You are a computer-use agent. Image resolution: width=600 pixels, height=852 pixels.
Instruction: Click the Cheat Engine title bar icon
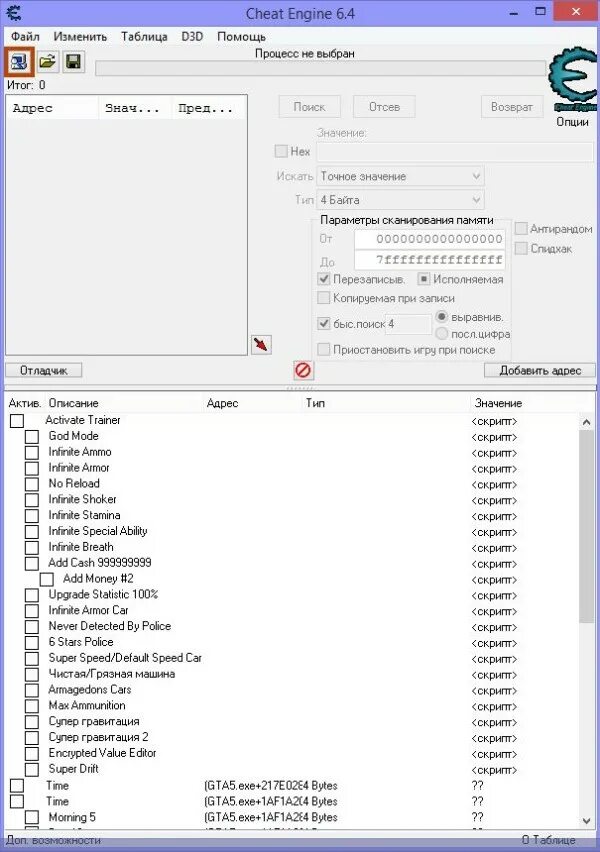(x=14, y=12)
